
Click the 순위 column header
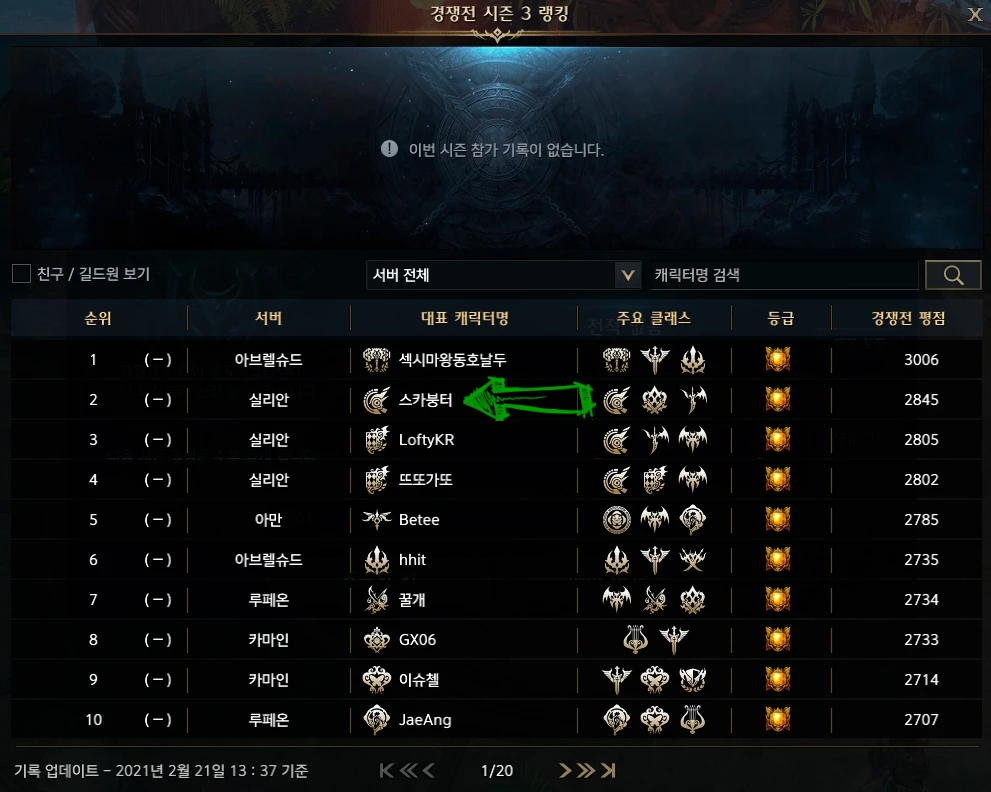point(98,318)
